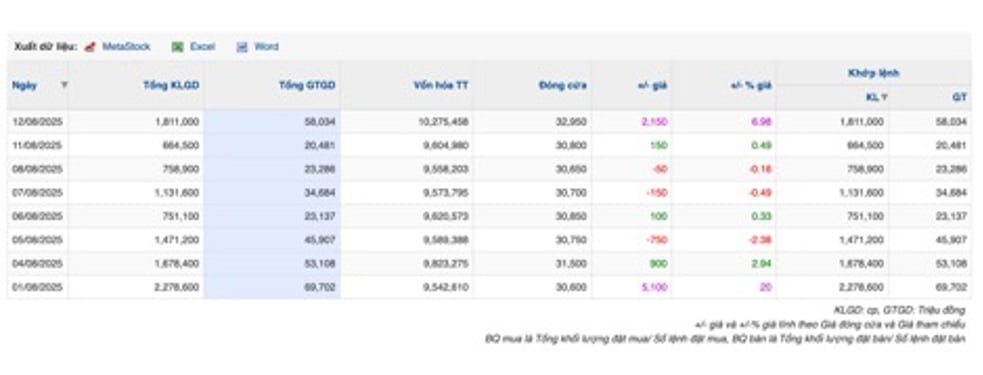
Task: Click the Đóng cửa column header
Action: [563, 85]
